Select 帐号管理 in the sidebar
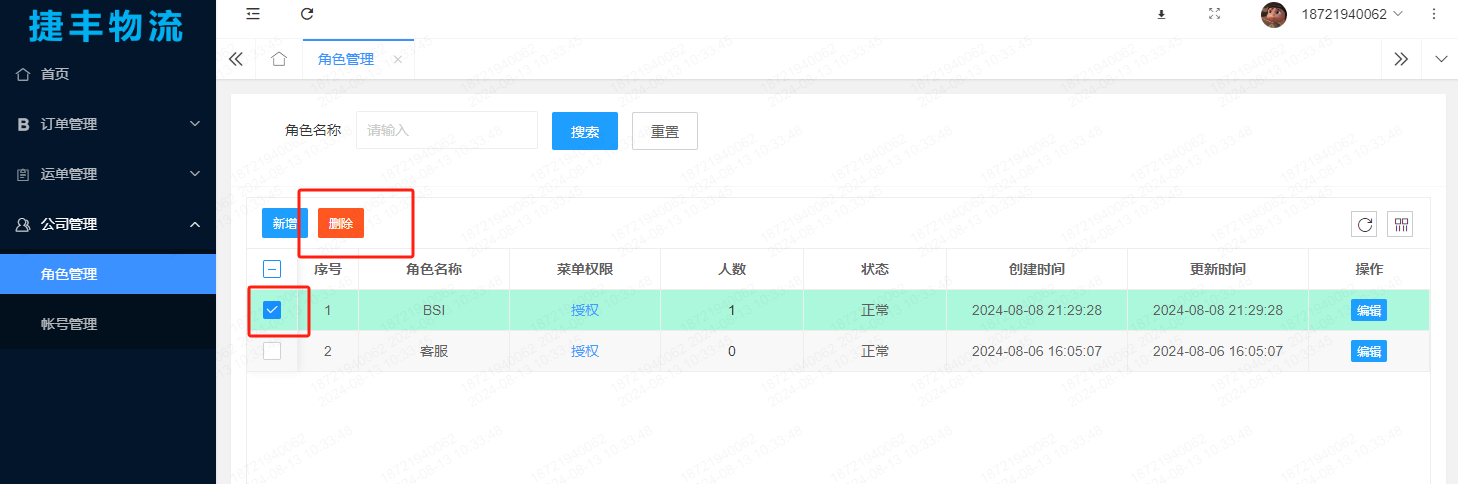The height and width of the screenshot is (484, 1458). 108,324
